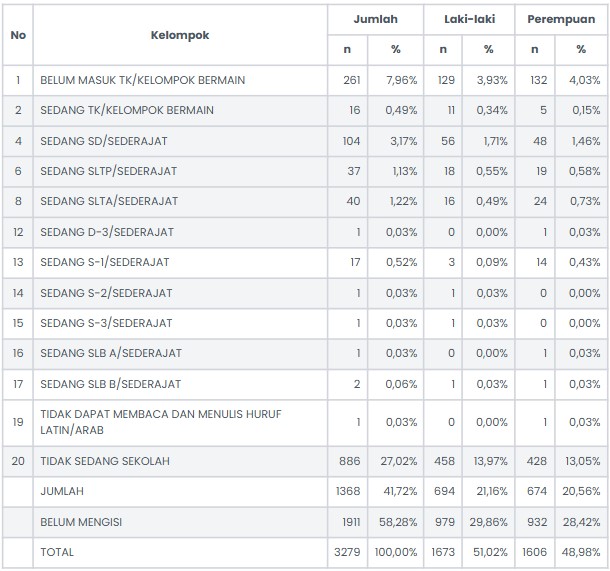Click the Perempuan column header
This screenshot has height=571, width=610.
tap(561, 19)
